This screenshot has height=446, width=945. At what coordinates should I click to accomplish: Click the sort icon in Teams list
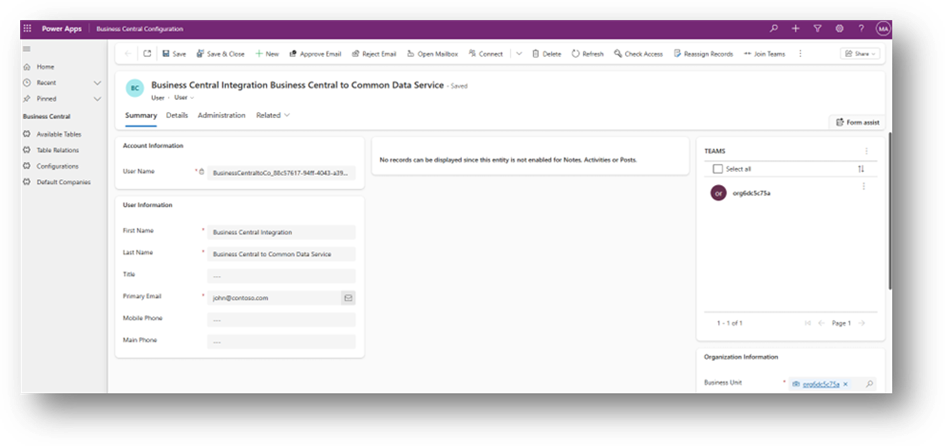861,169
